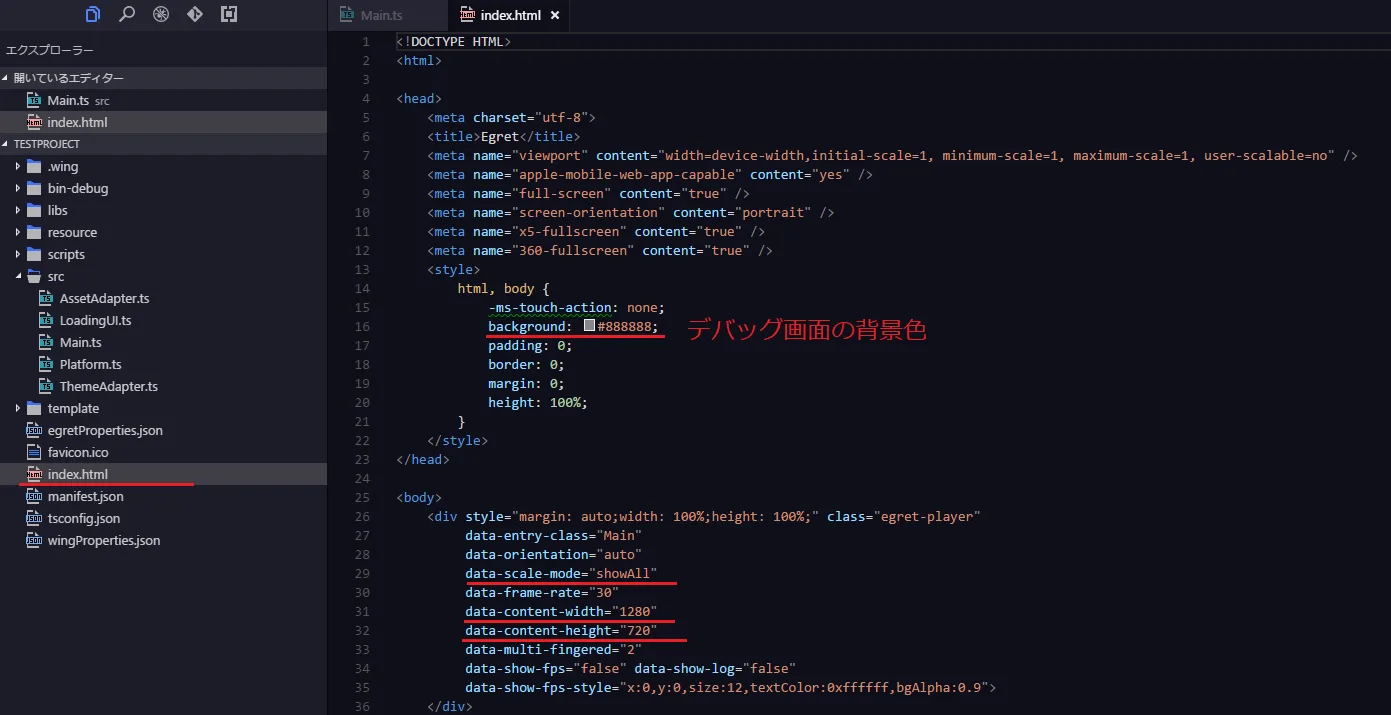Image resolution: width=1391 pixels, height=715 pixels.
Task: Collapse the src folder
Action: click(18, 276)
